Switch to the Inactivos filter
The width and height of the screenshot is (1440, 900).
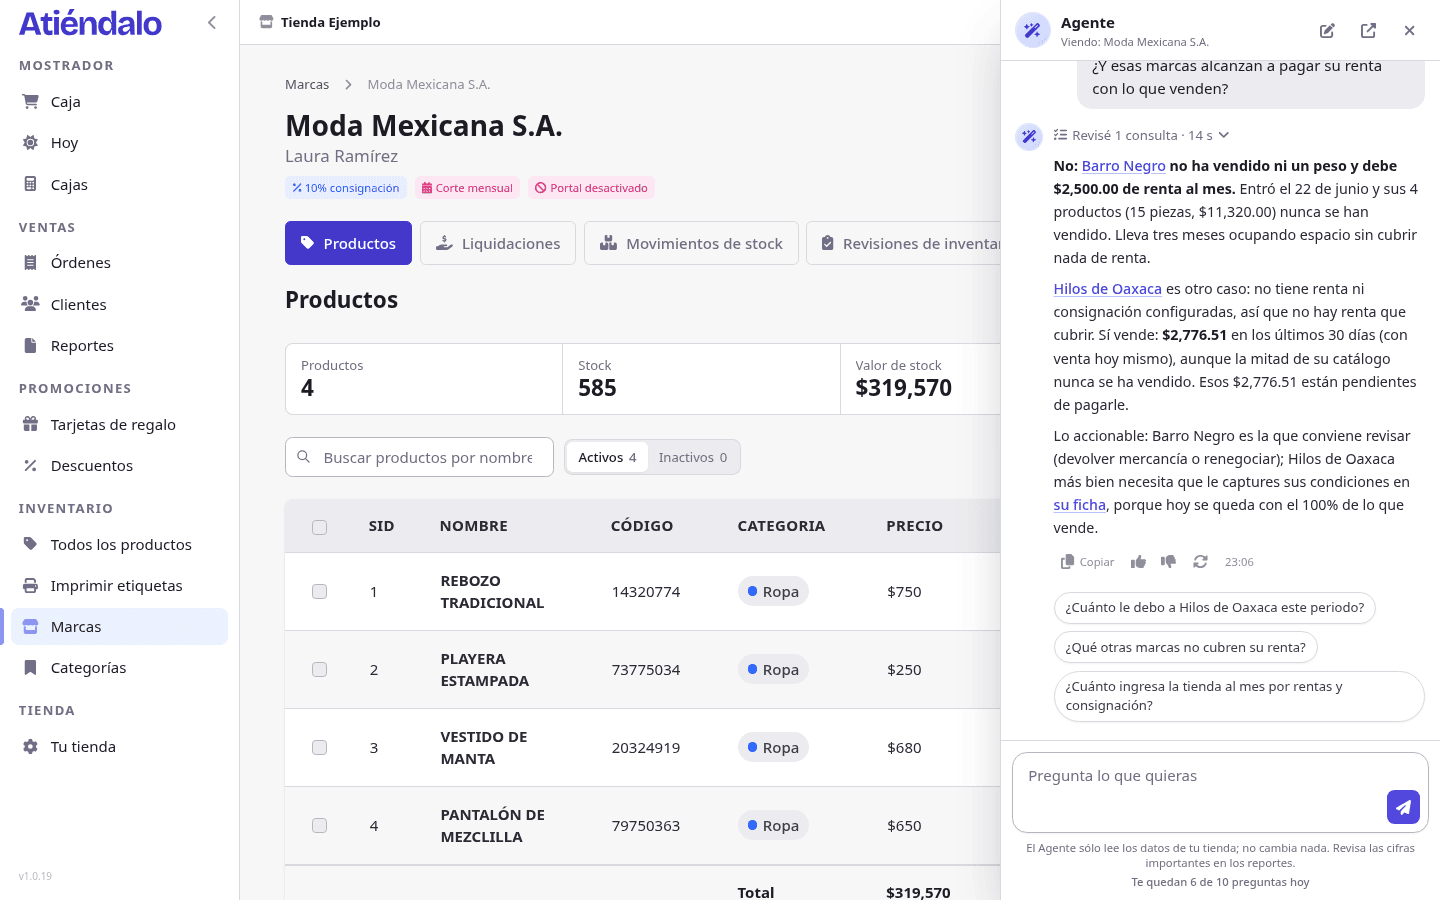[693, 458]
